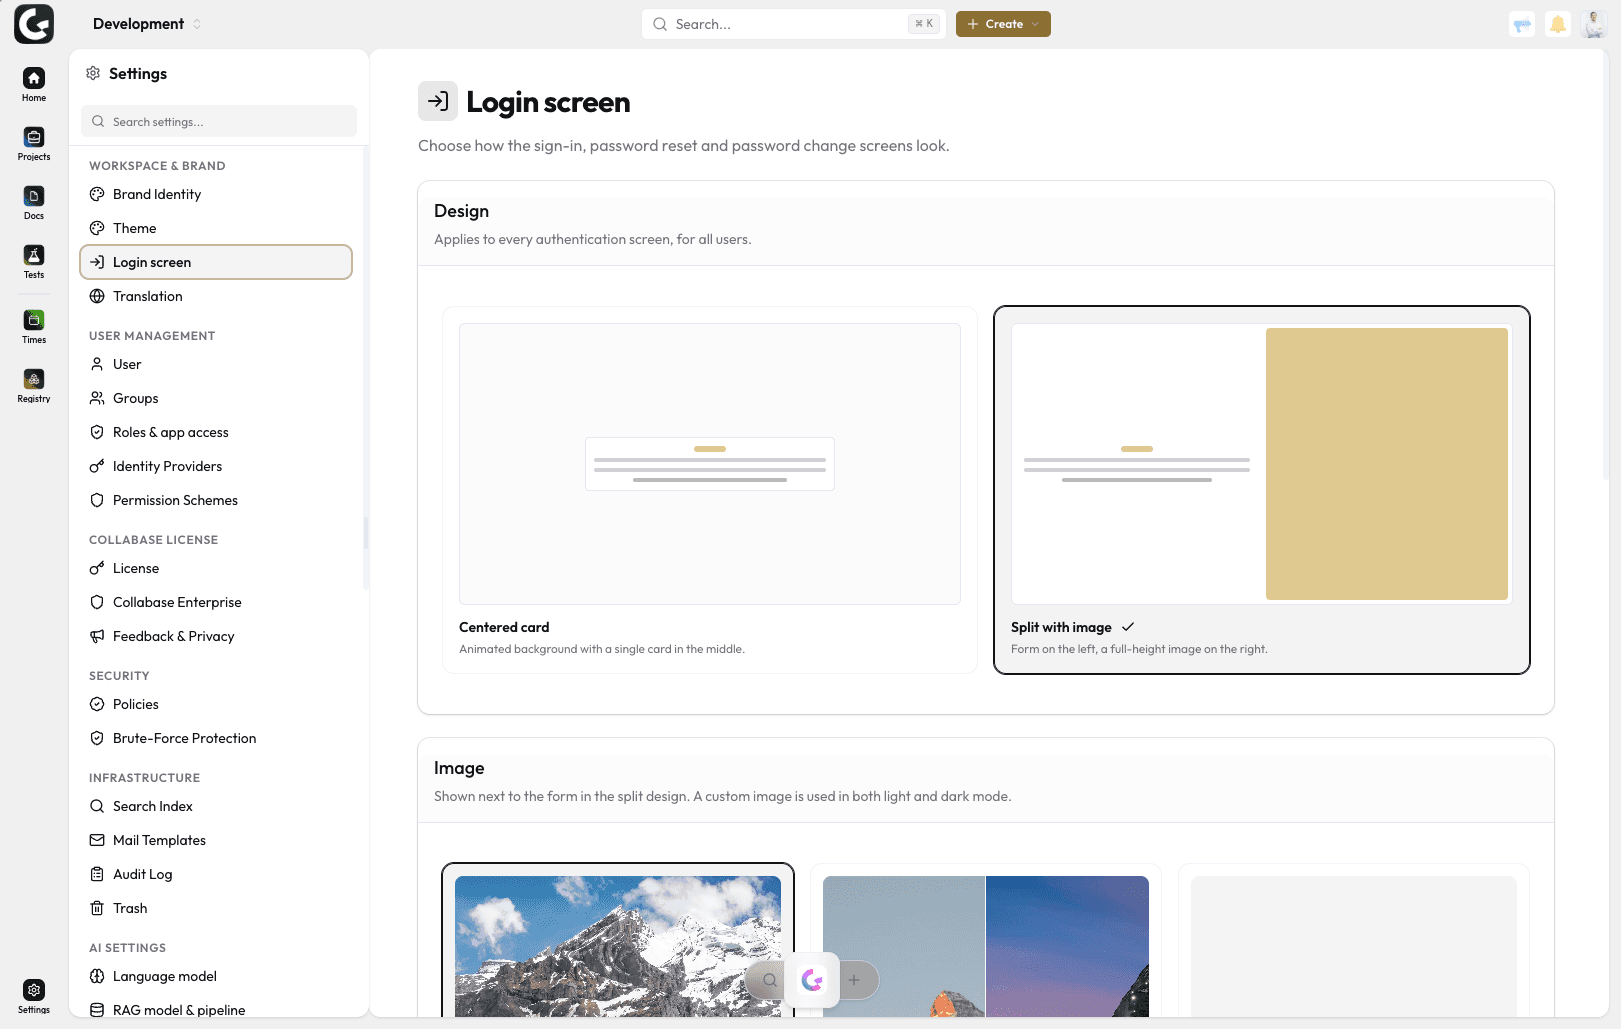Open Translation settings

(216, 296)
